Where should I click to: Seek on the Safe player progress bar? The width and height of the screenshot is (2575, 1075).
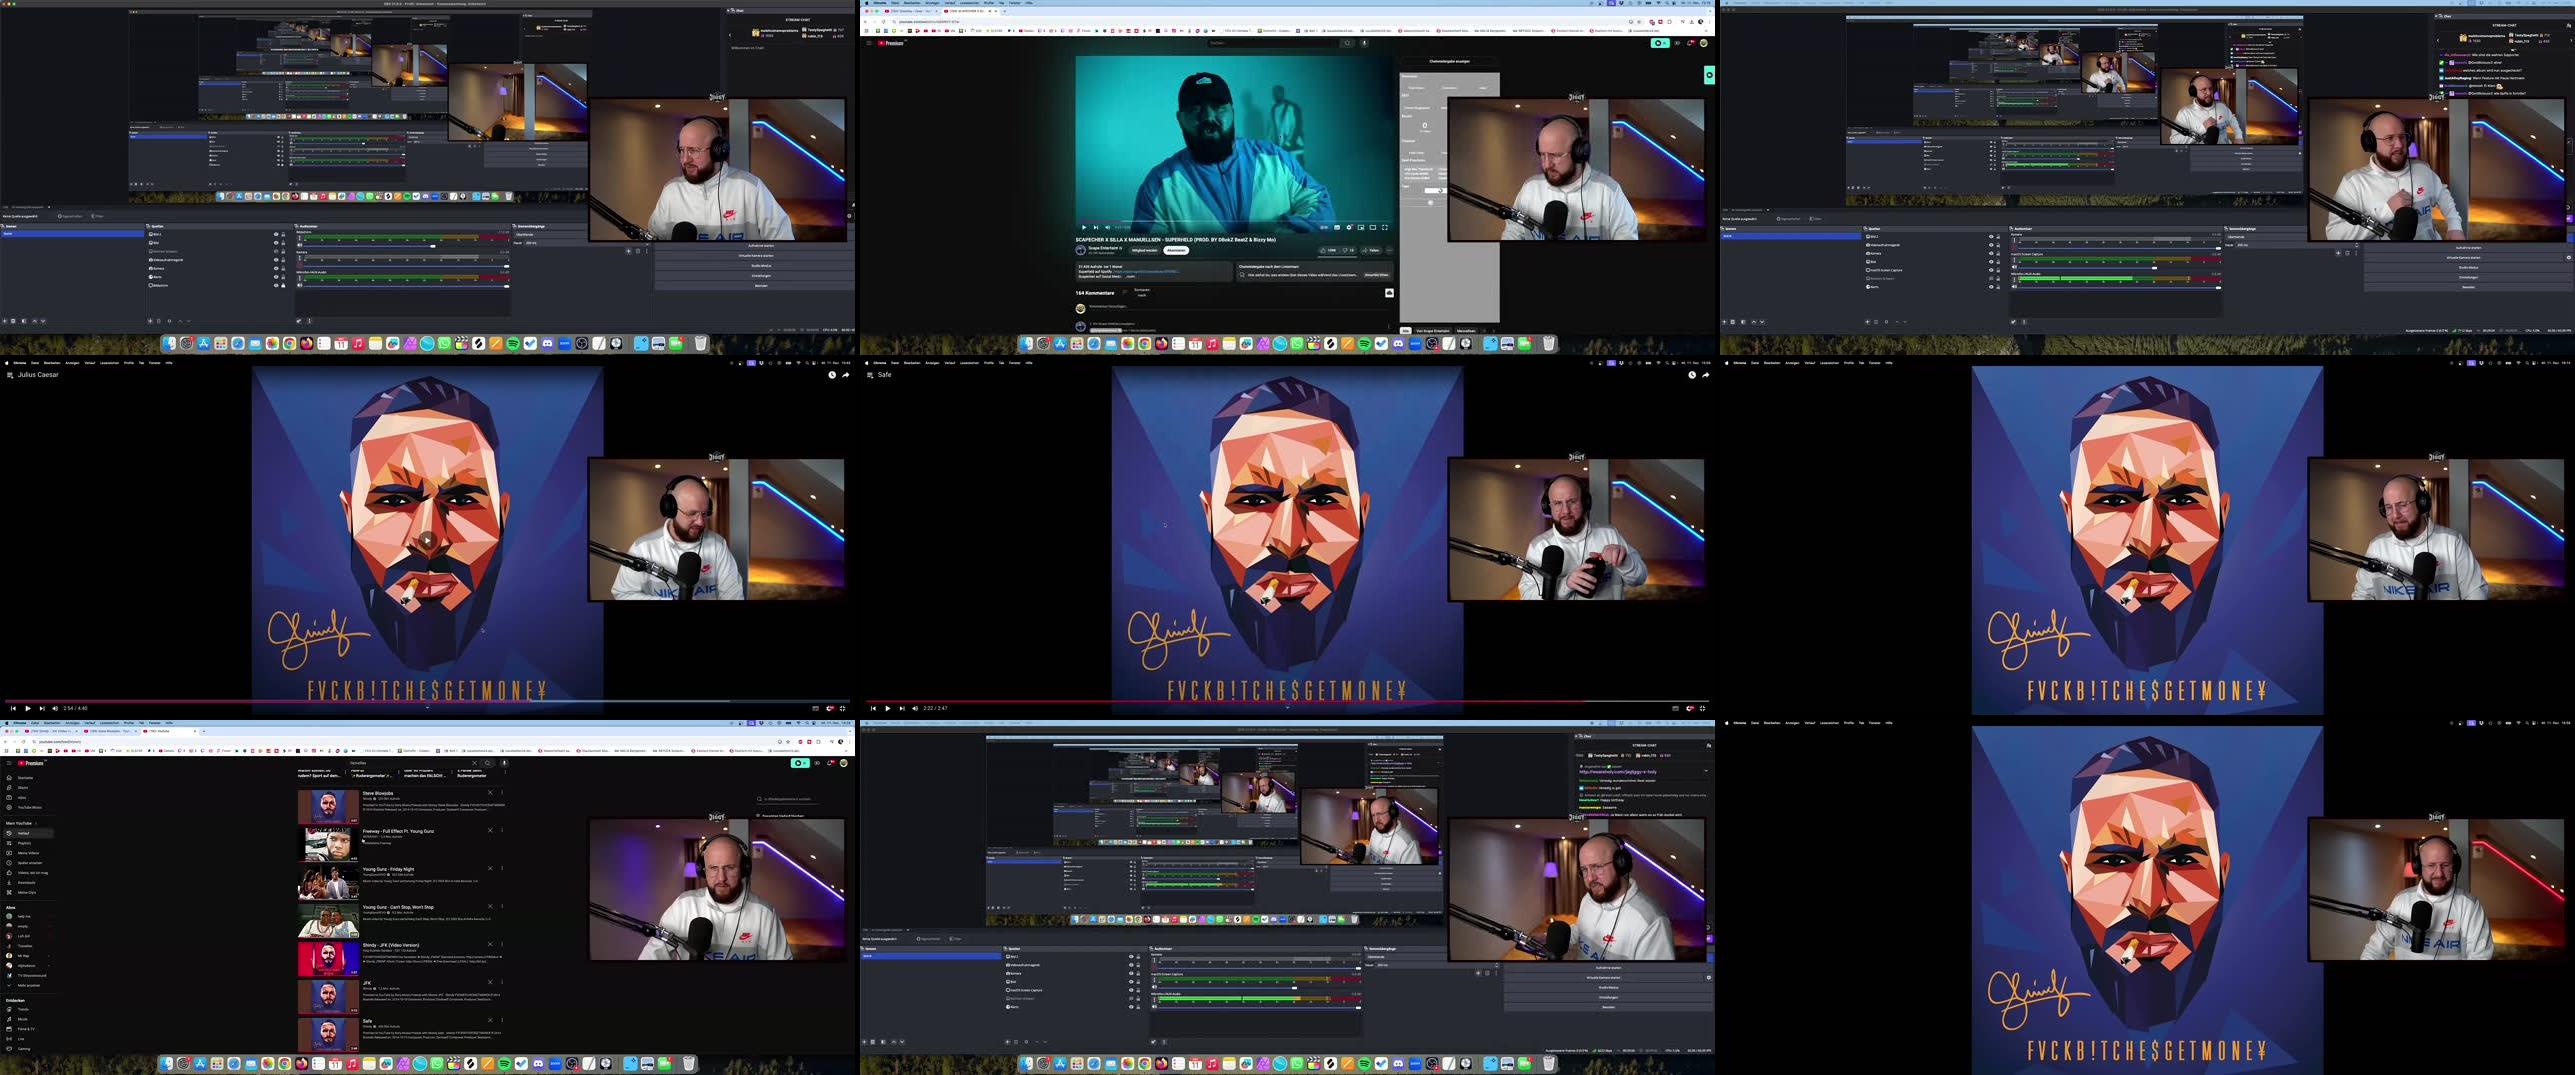tap(1288, 701)
